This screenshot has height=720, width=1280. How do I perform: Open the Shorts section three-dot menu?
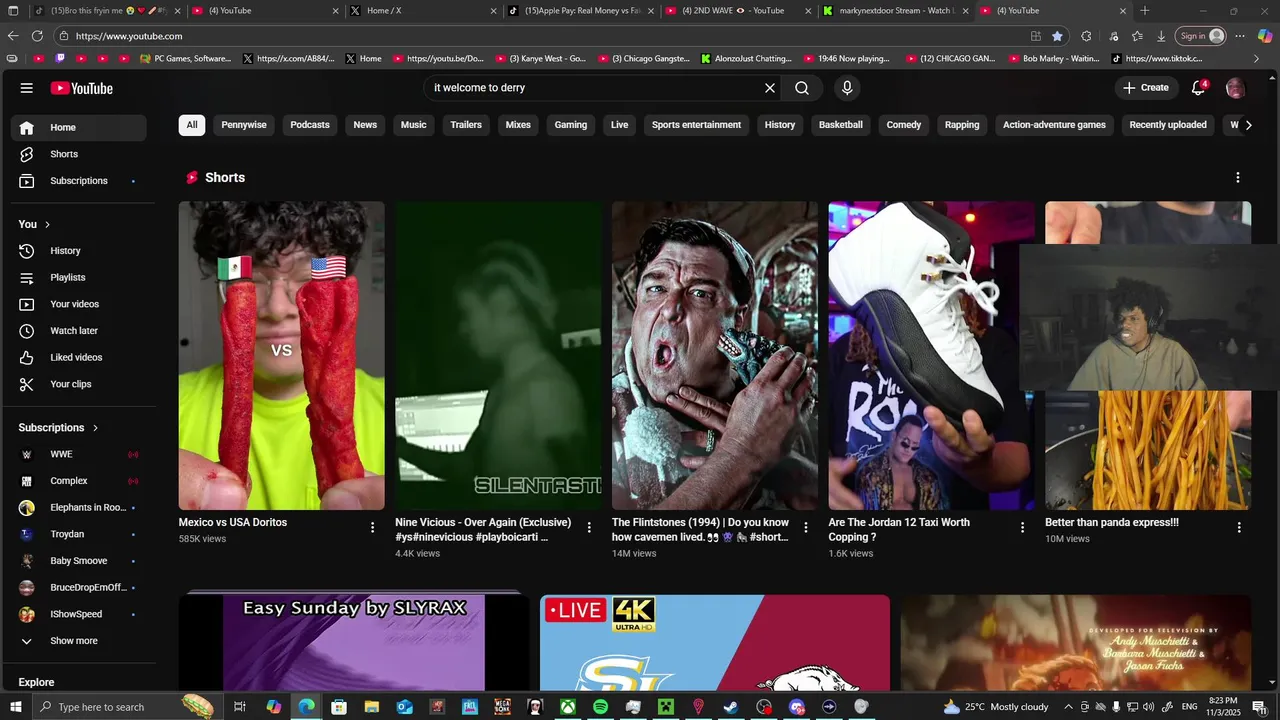coord(1238,178)
